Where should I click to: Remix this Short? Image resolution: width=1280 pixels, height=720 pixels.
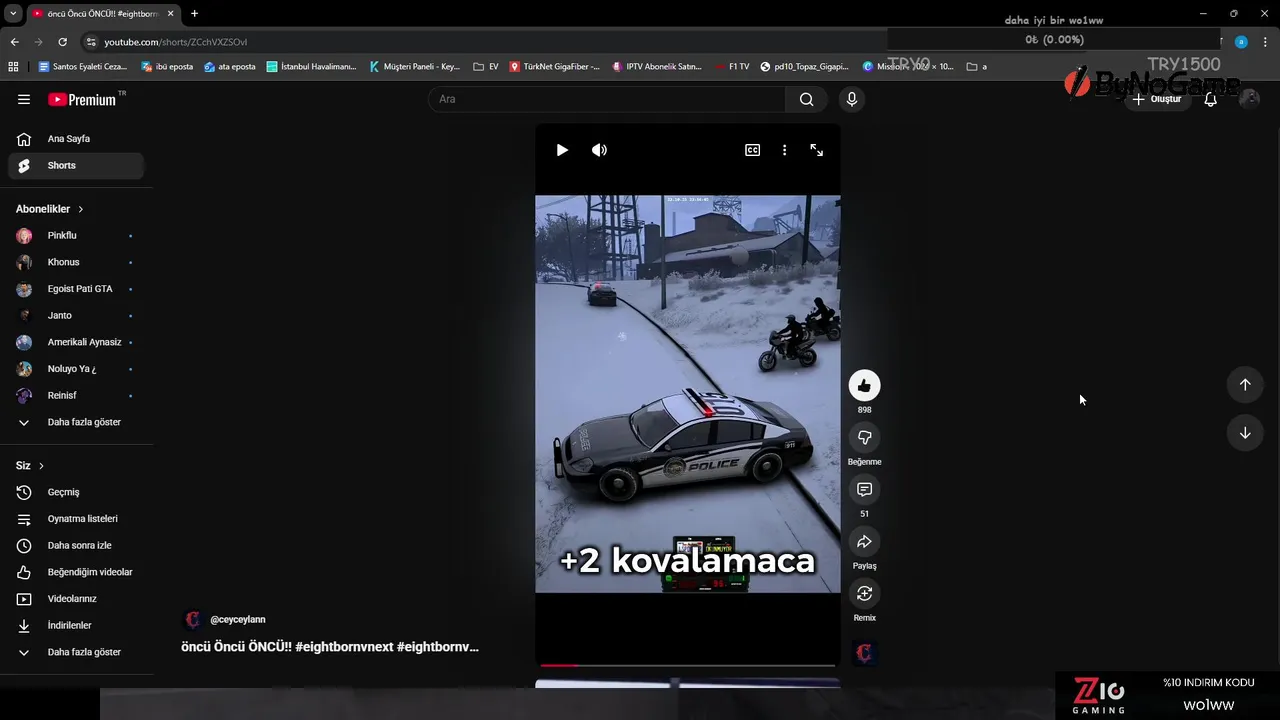point(864,594)
